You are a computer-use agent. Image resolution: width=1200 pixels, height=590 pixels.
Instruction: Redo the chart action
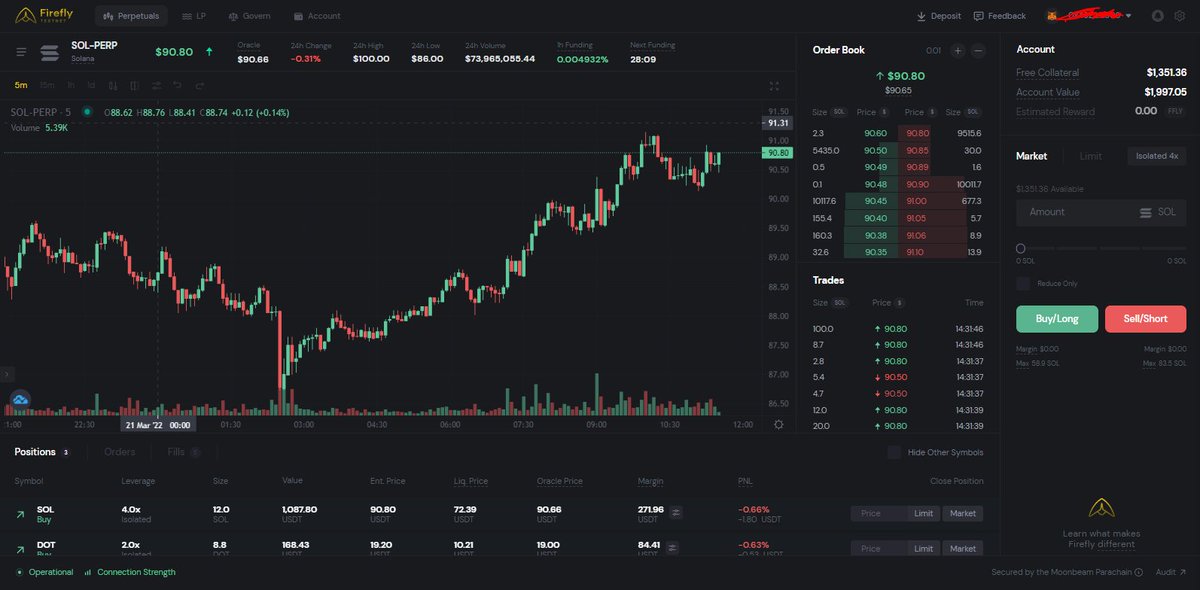pos(200,85)
